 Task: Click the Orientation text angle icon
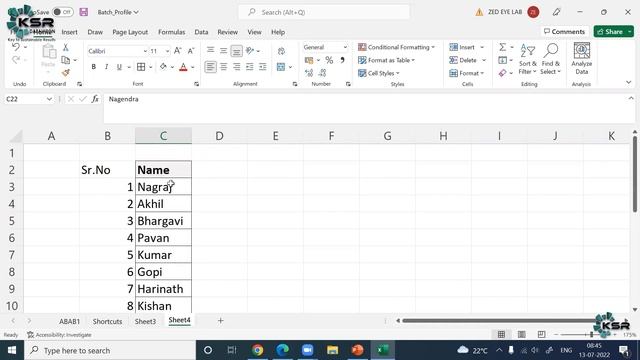coord(250,51)
